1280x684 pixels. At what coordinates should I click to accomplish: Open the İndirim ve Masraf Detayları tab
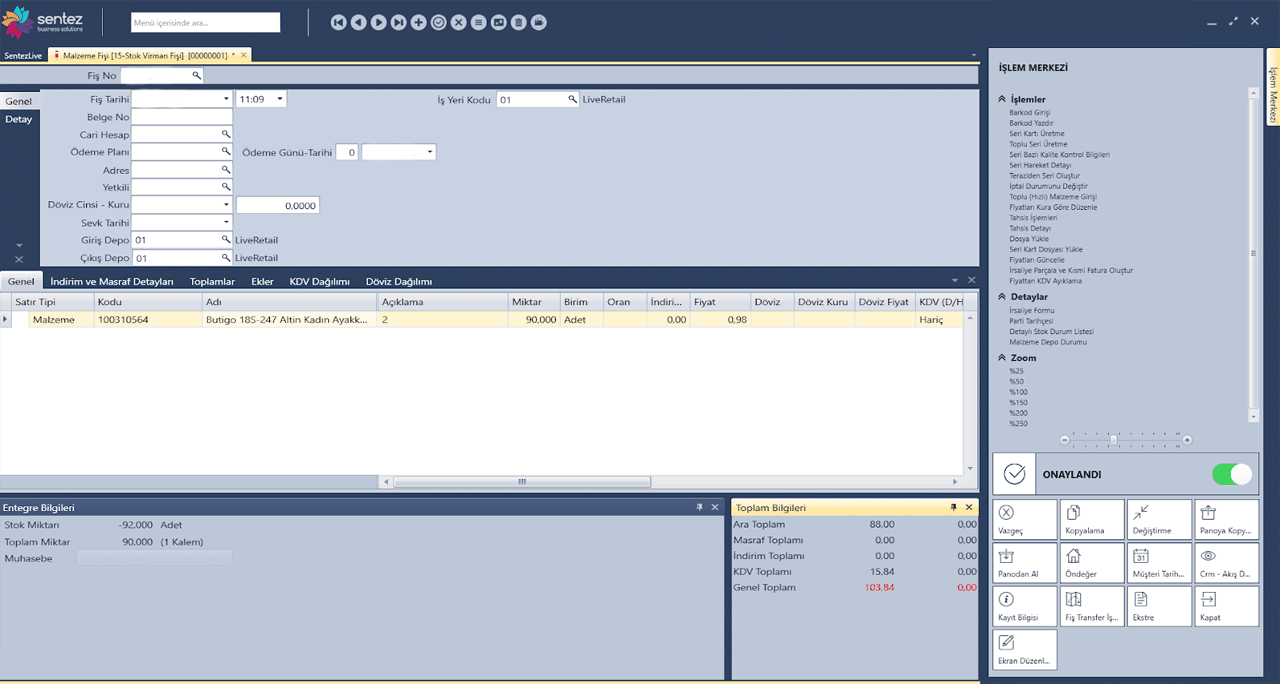click(x=112, y=282)
